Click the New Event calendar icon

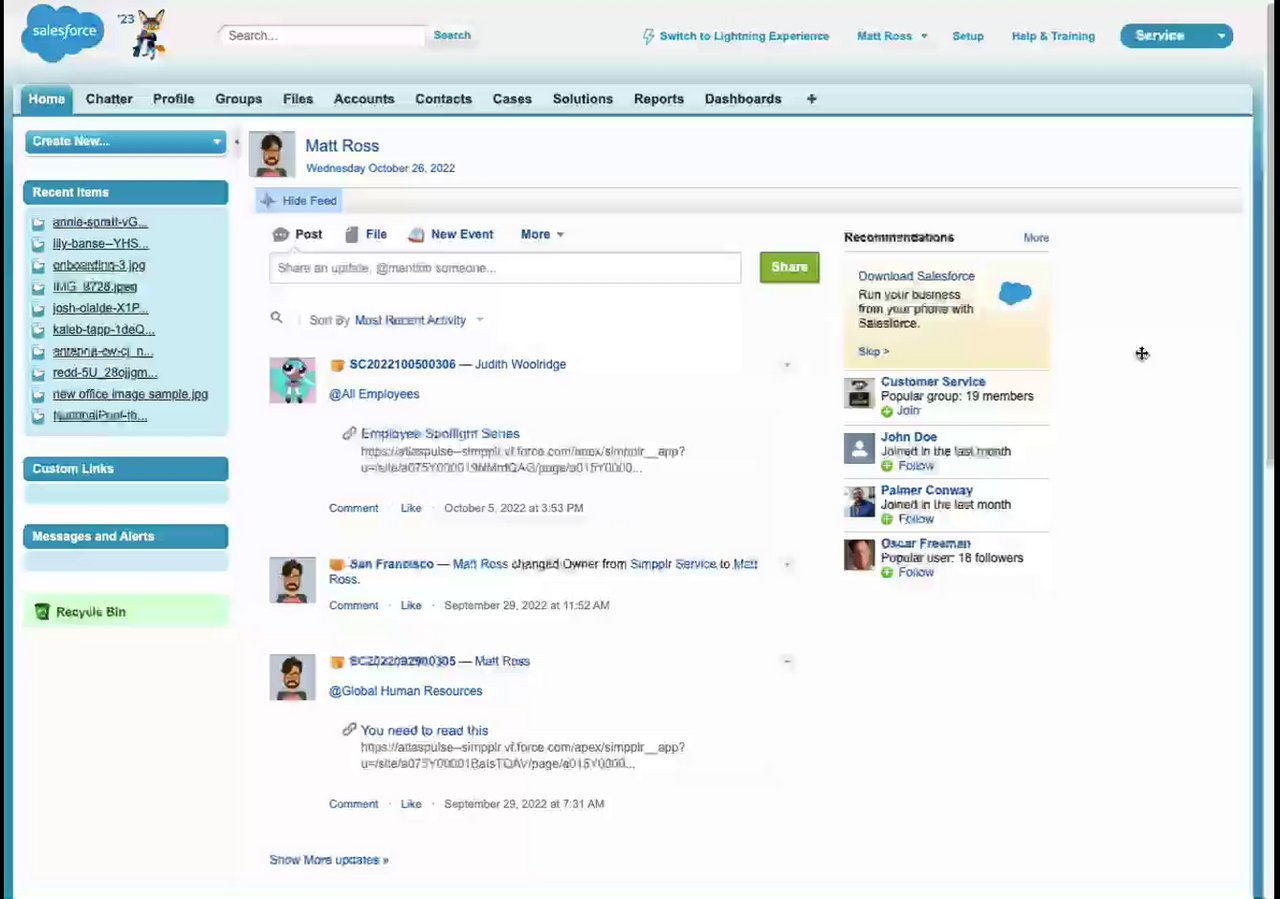click(416, 234)
